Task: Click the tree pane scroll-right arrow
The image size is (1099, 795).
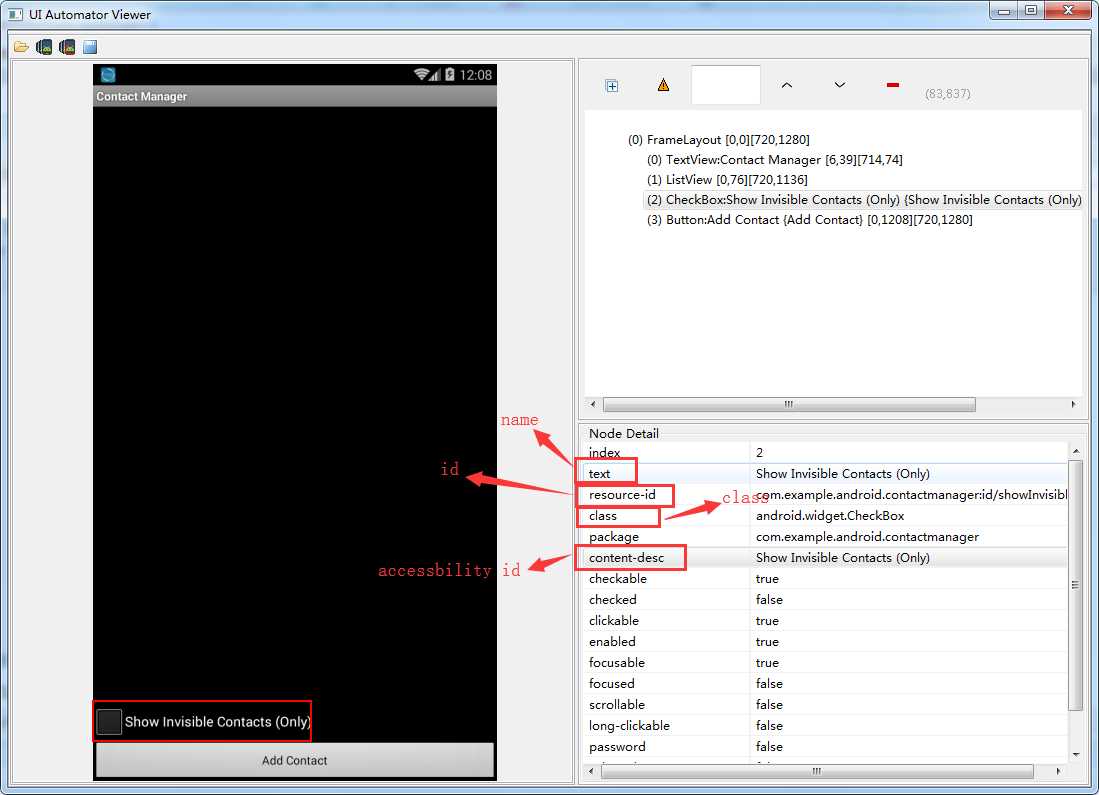Action: [x=1073, y=405]
